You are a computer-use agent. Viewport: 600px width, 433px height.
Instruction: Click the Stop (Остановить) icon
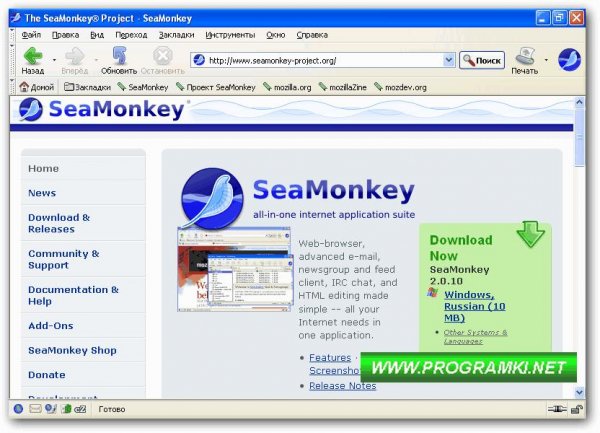[163, 56]
